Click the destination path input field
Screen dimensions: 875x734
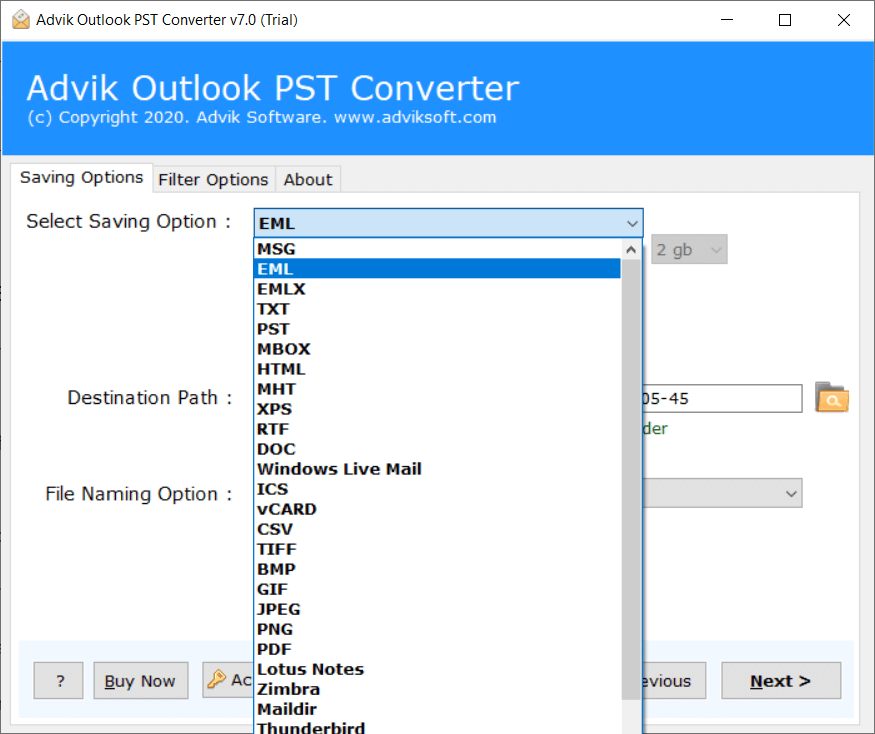click(722, 399)
